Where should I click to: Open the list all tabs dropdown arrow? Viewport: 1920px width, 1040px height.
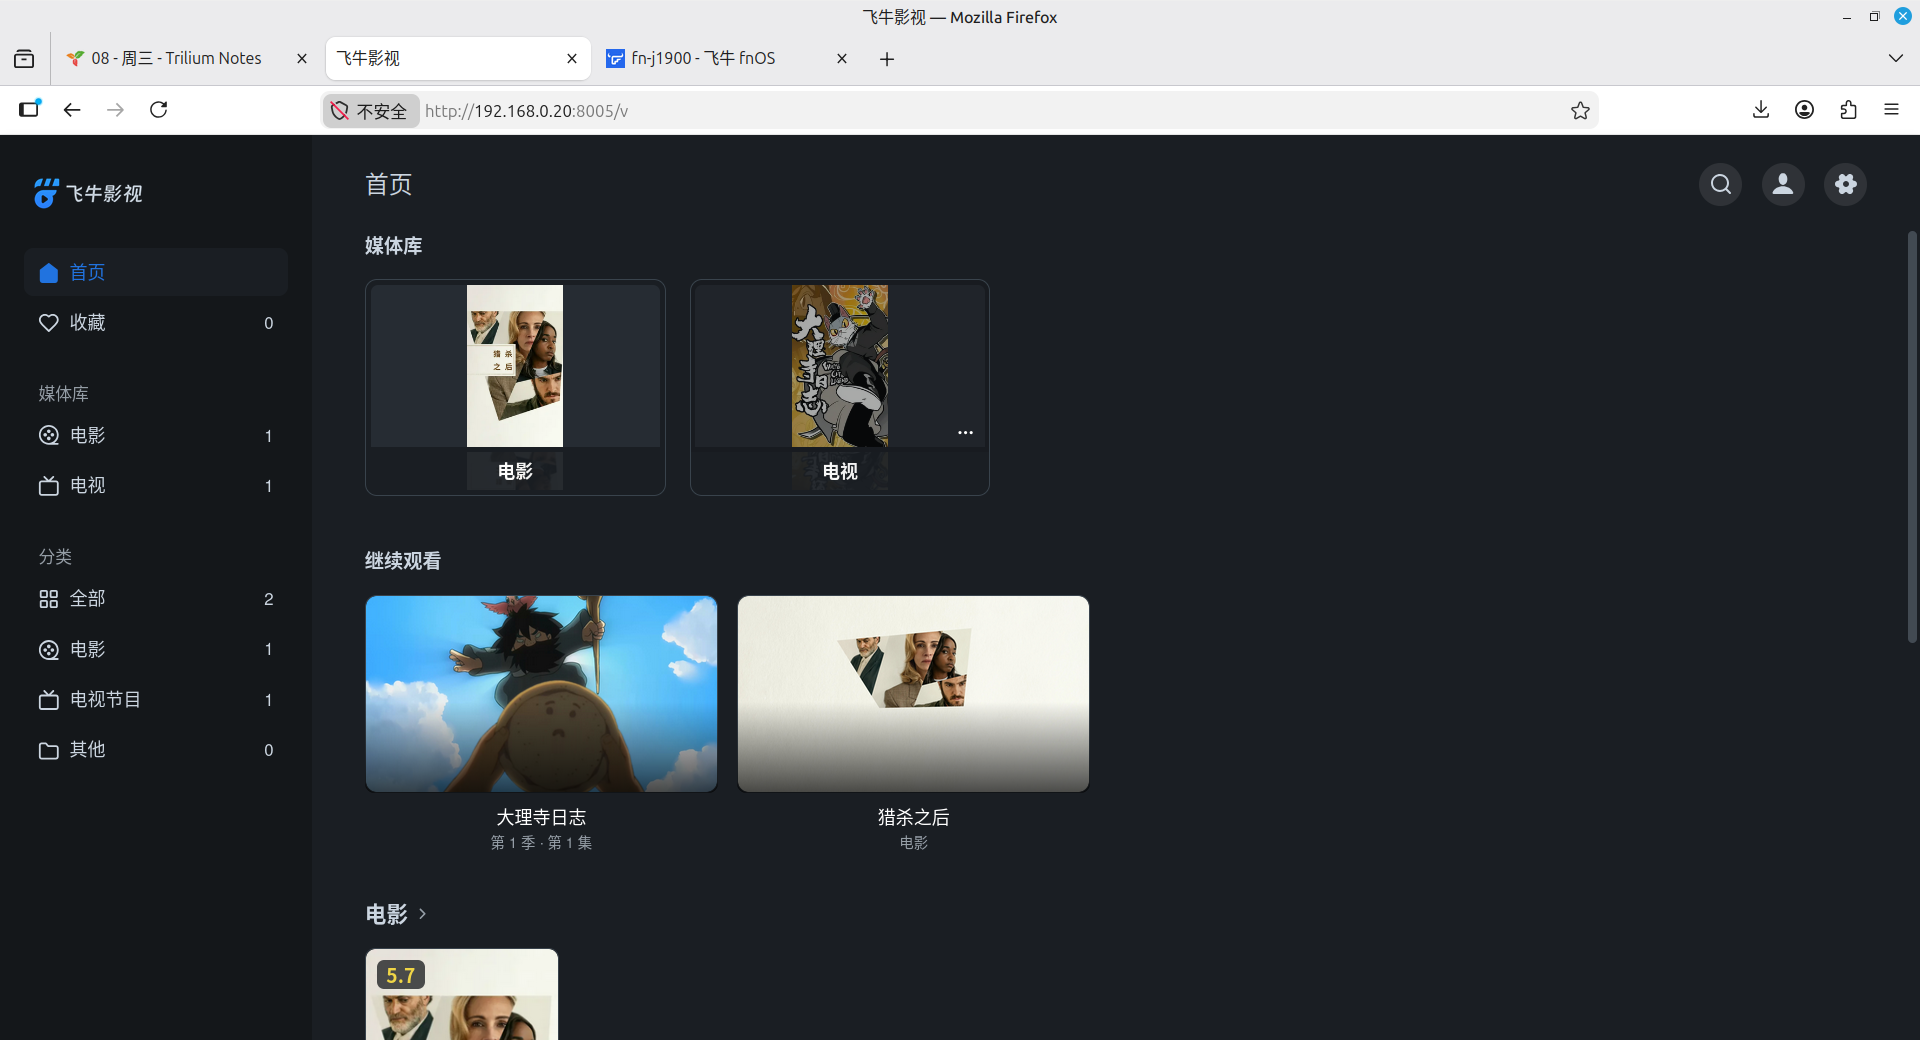[x=1895, y=58]
